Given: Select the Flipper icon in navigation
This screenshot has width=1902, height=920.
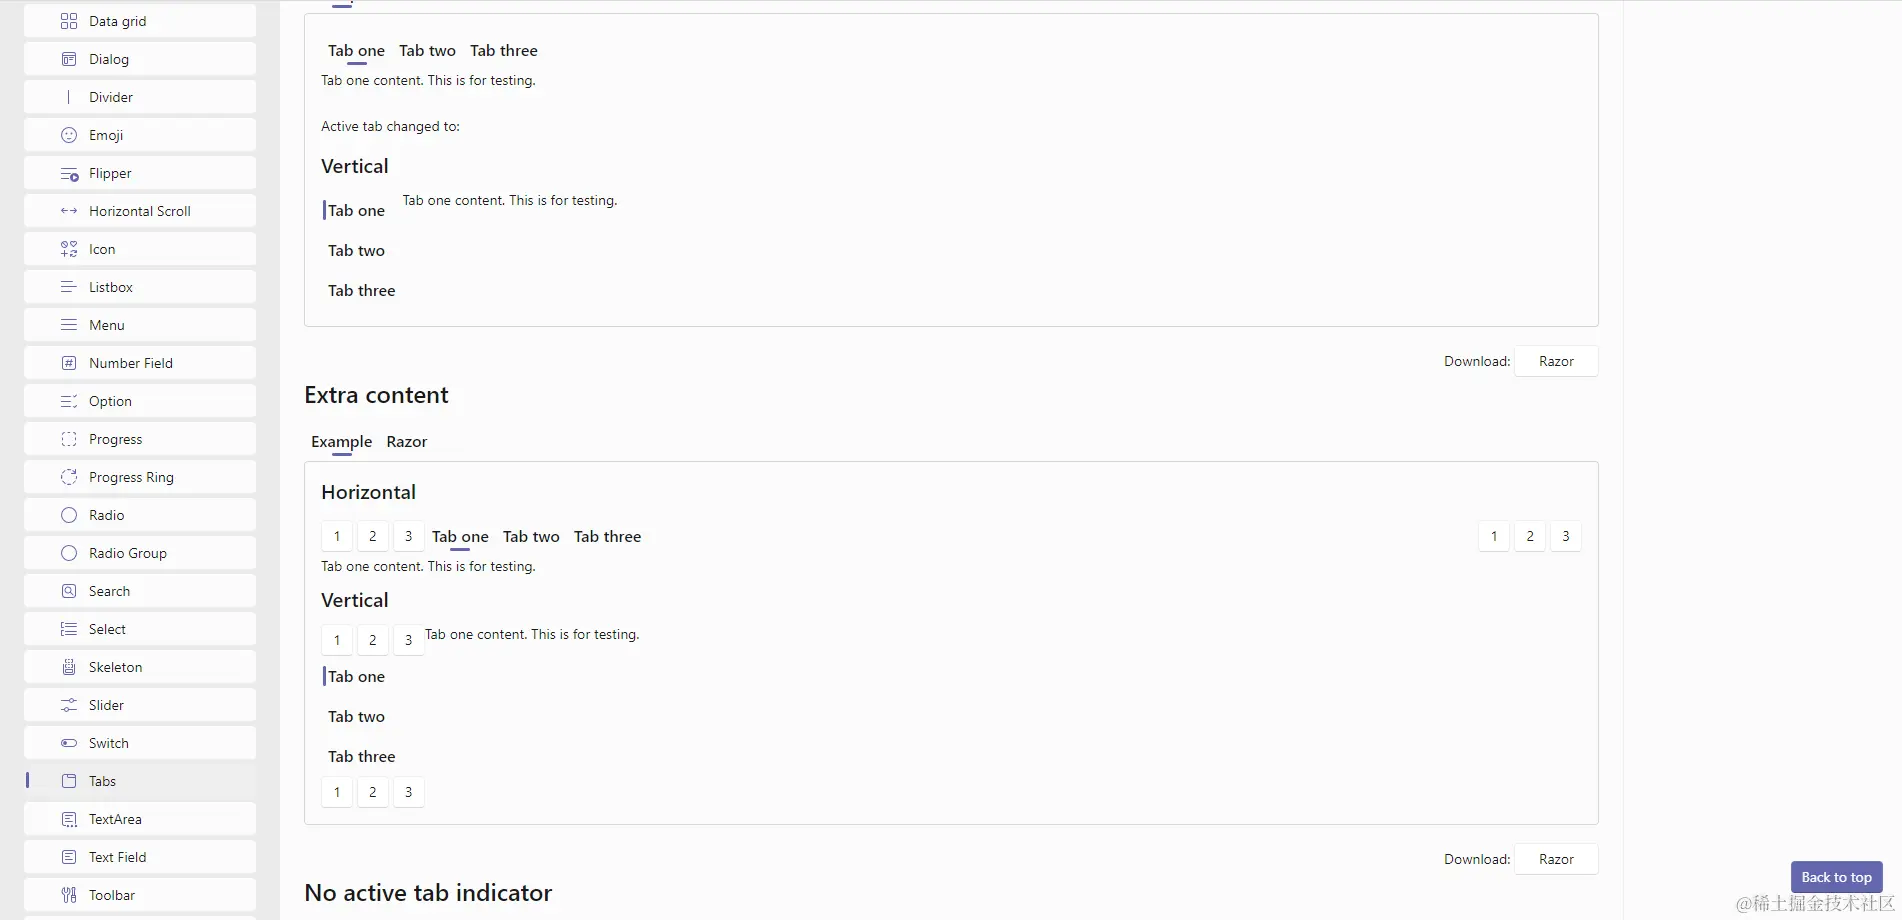Looking at the screenshot, I should point(69,173).
